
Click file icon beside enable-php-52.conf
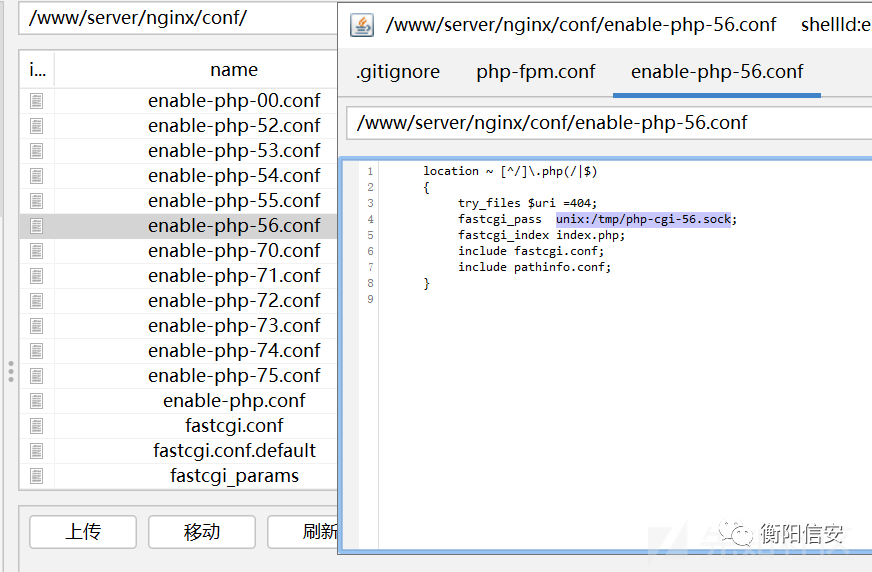tap(36, 126)
